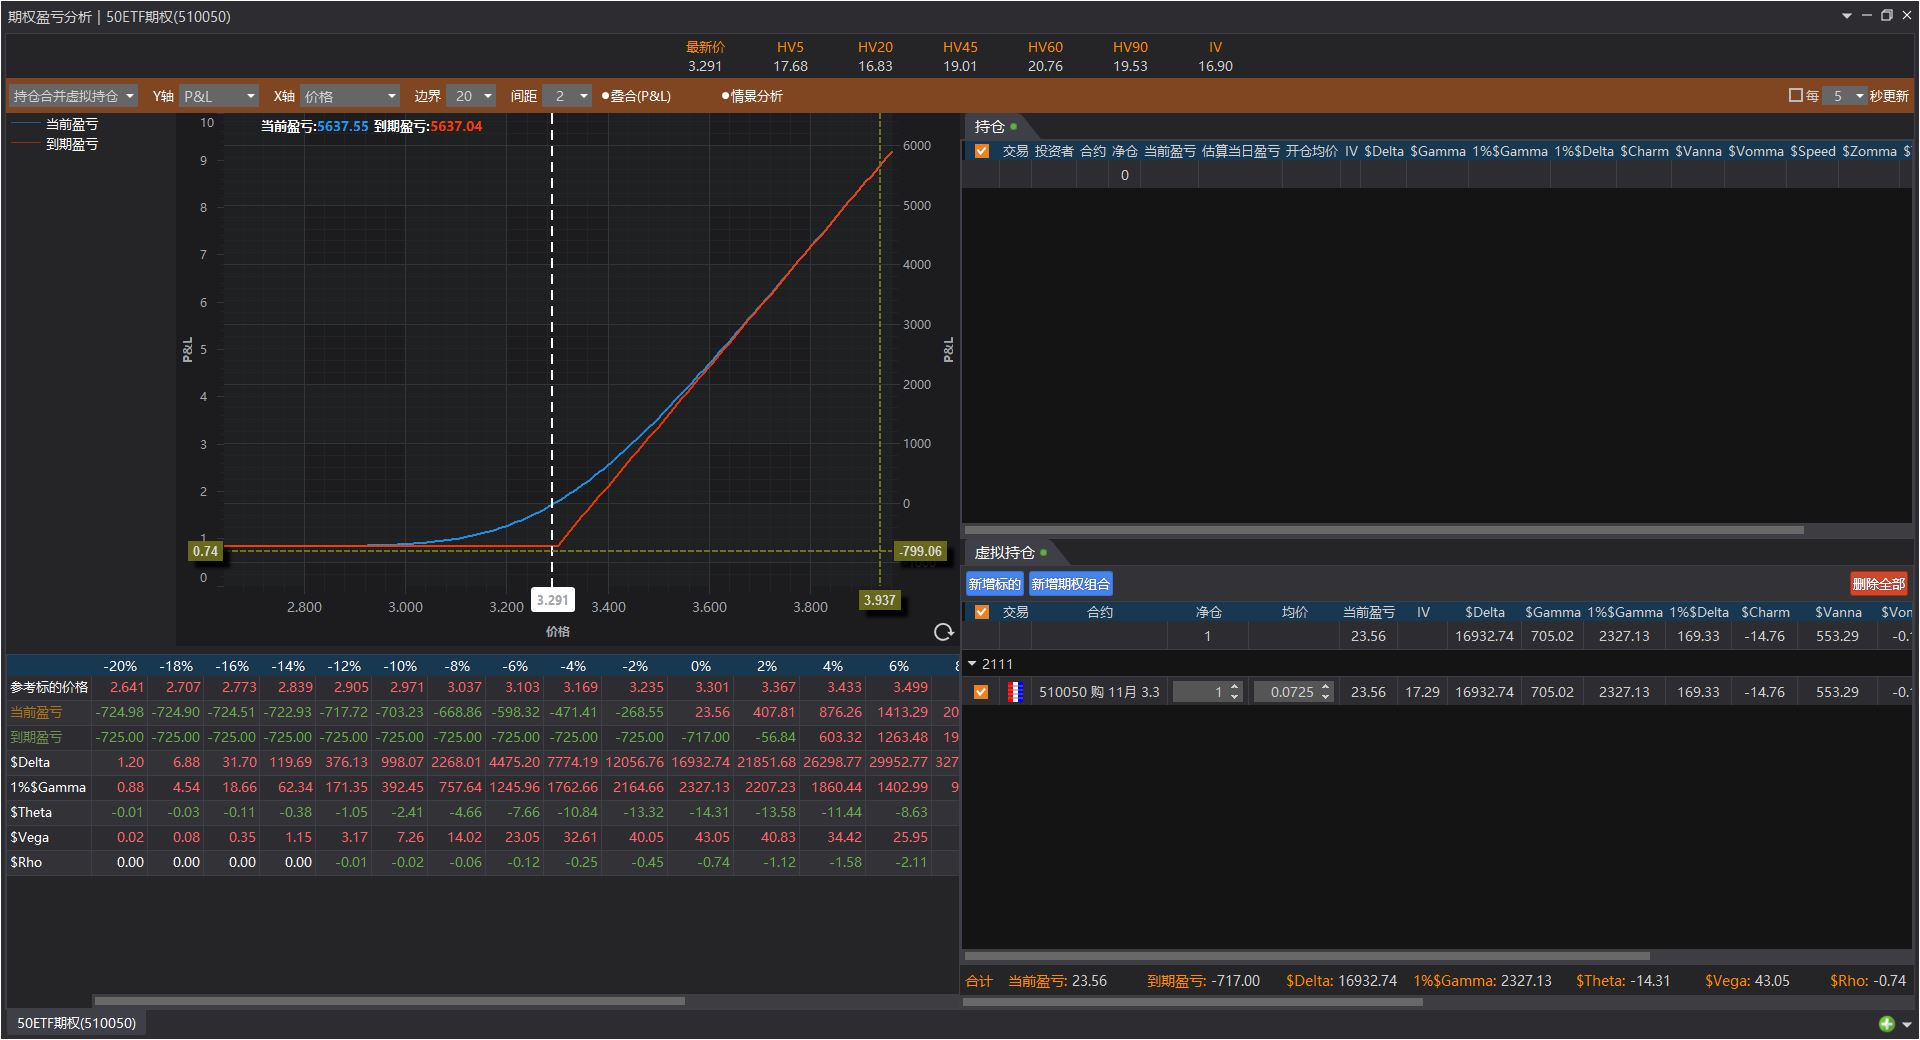Click the 新增期权组合 button
1920x1040 pixels.
click(1070, 584)
